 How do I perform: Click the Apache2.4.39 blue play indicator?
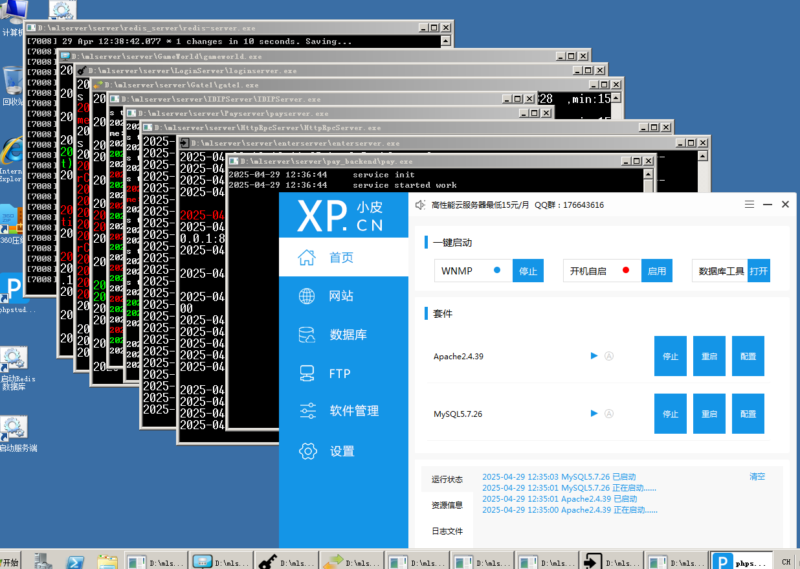[594, 356]
